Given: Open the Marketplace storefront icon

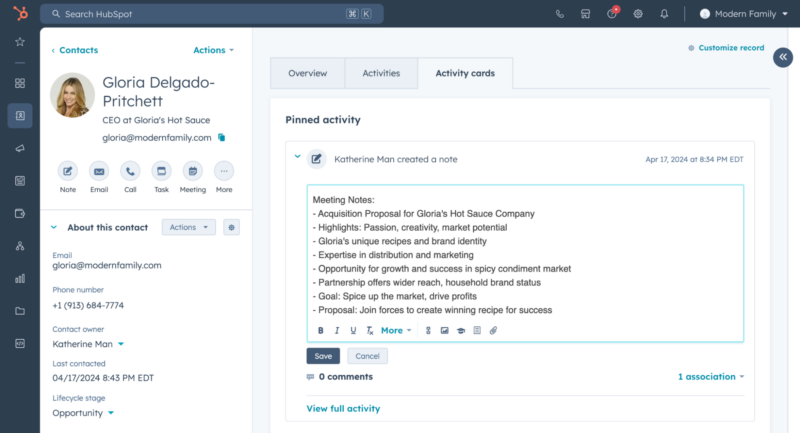Looking at the screenshot, I should click(586, 14).
